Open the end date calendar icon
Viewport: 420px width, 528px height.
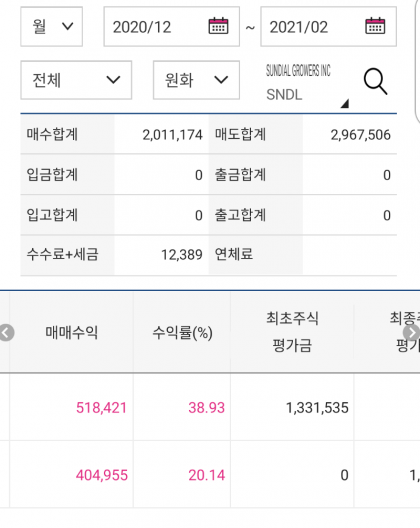click(x=375, y=26)
